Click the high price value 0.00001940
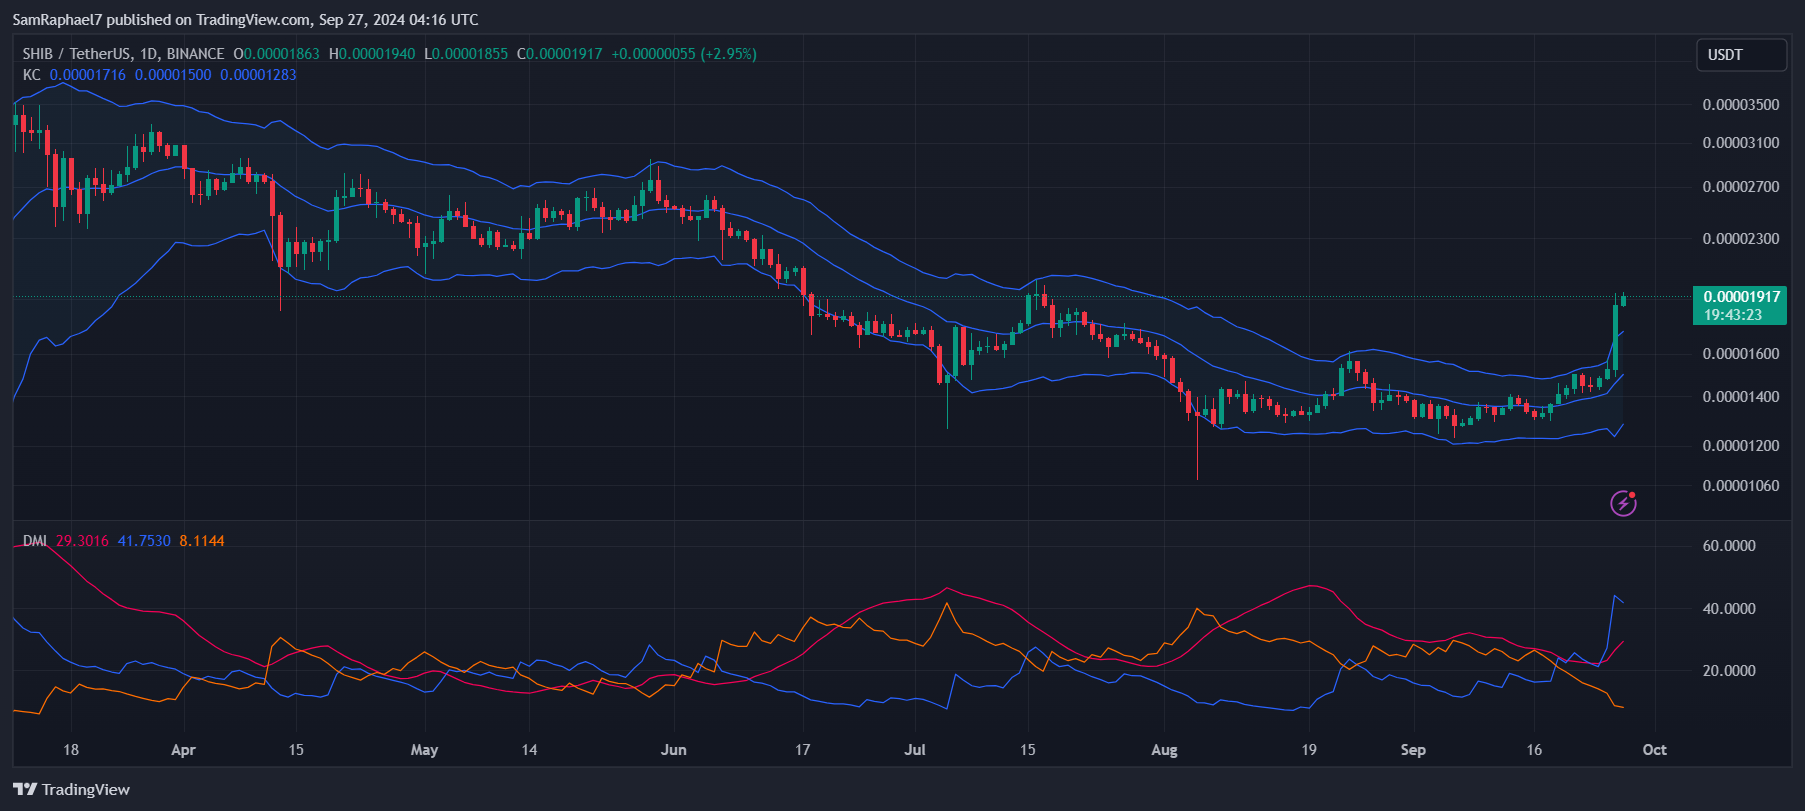This screenshot has width=1805, height=811. 377,54
